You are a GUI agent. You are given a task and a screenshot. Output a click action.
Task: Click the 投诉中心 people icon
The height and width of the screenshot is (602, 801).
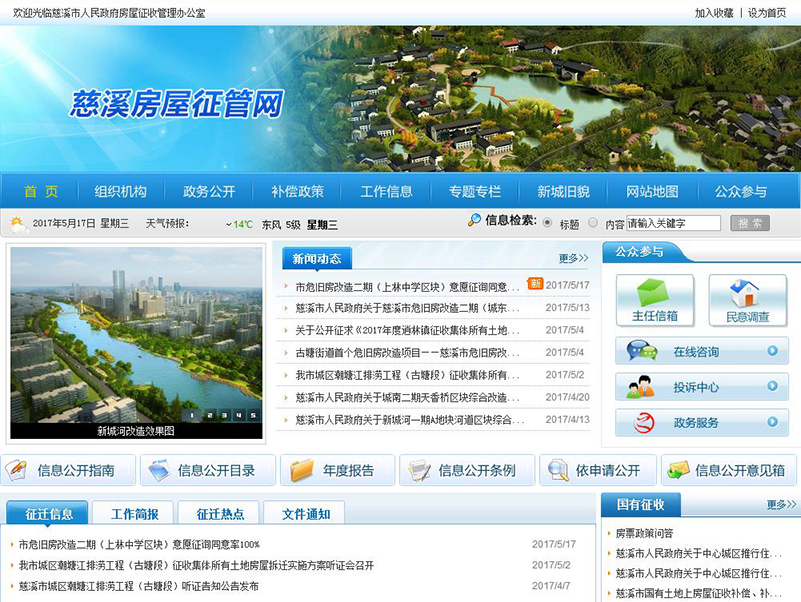click(642, 387)
